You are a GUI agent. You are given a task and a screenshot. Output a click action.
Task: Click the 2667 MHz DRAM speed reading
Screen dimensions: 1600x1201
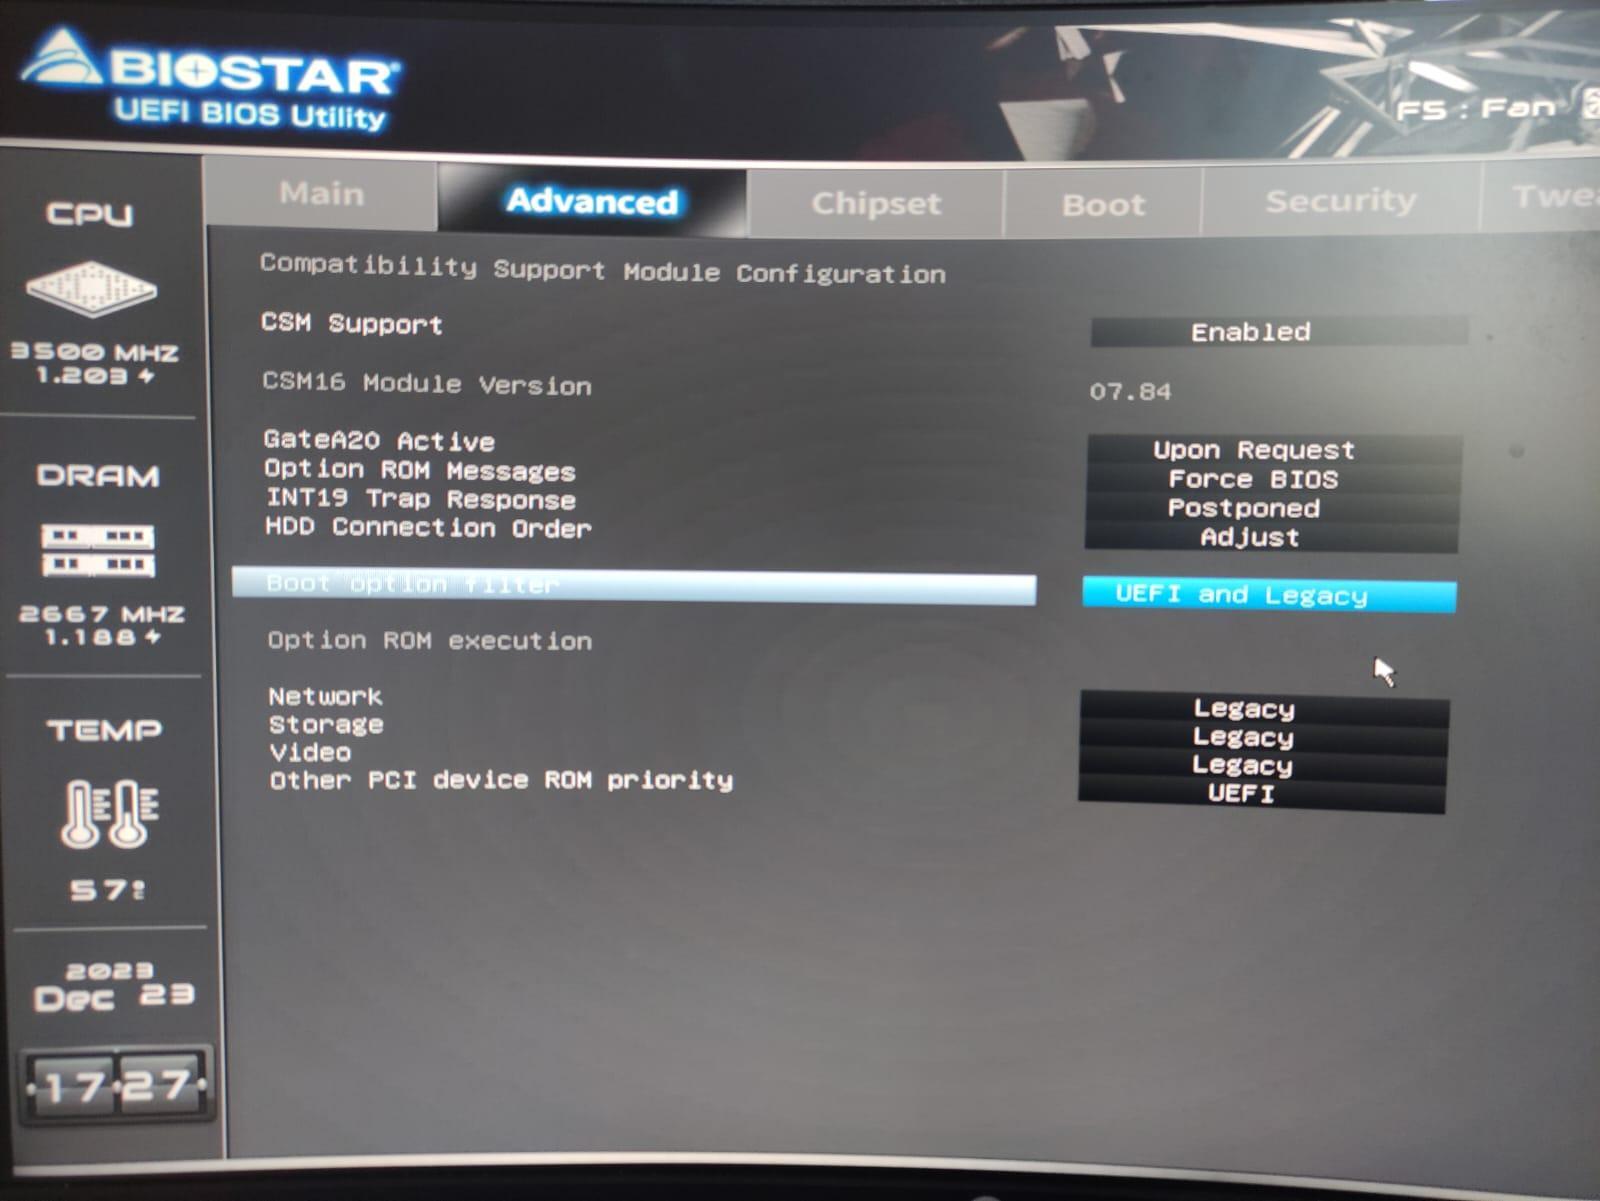101,613
